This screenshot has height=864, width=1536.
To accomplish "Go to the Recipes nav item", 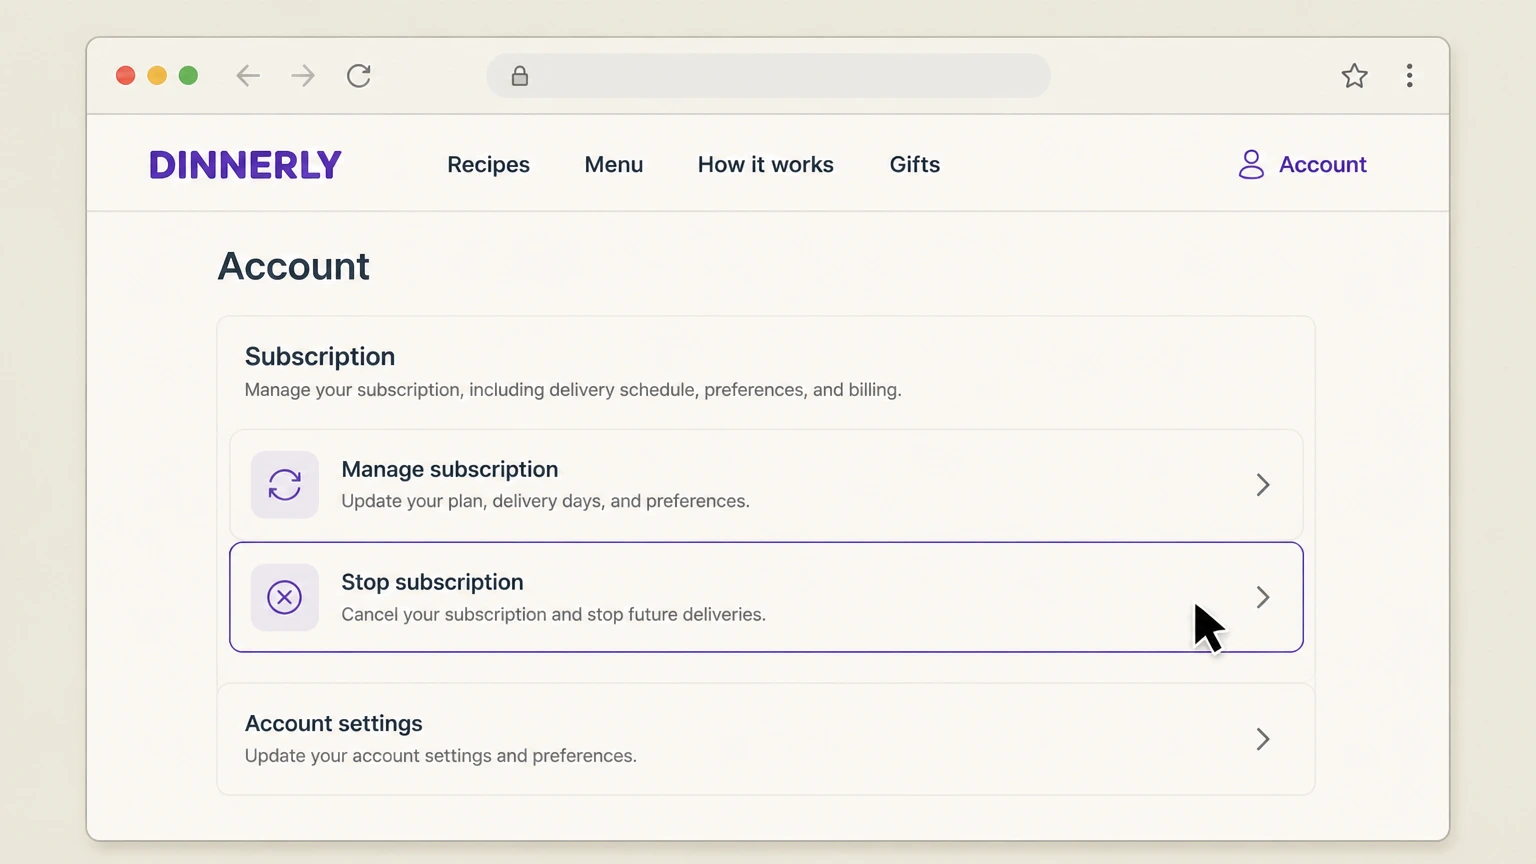I will point(488,164).
